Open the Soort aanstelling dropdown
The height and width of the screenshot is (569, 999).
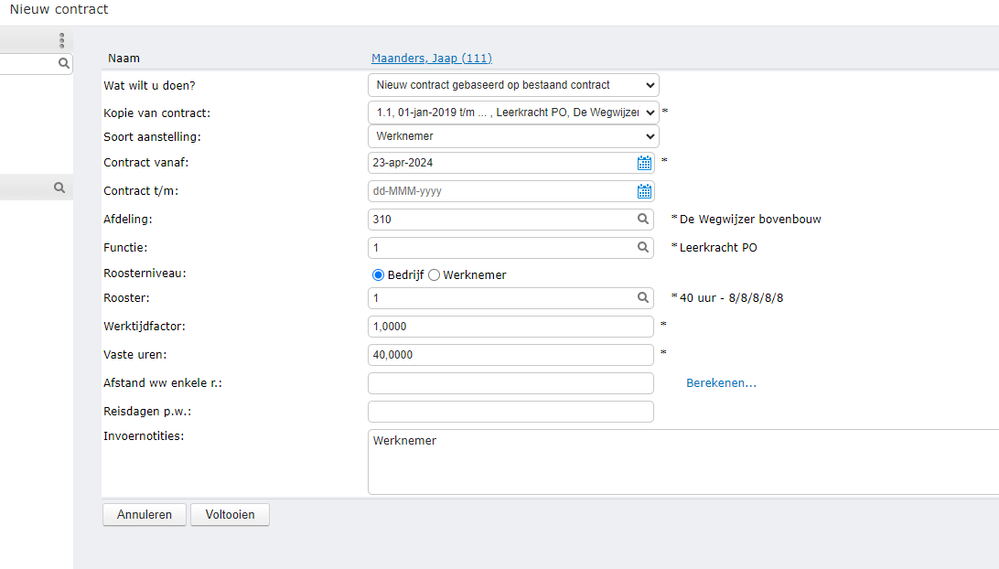click(x=513, y=136)
